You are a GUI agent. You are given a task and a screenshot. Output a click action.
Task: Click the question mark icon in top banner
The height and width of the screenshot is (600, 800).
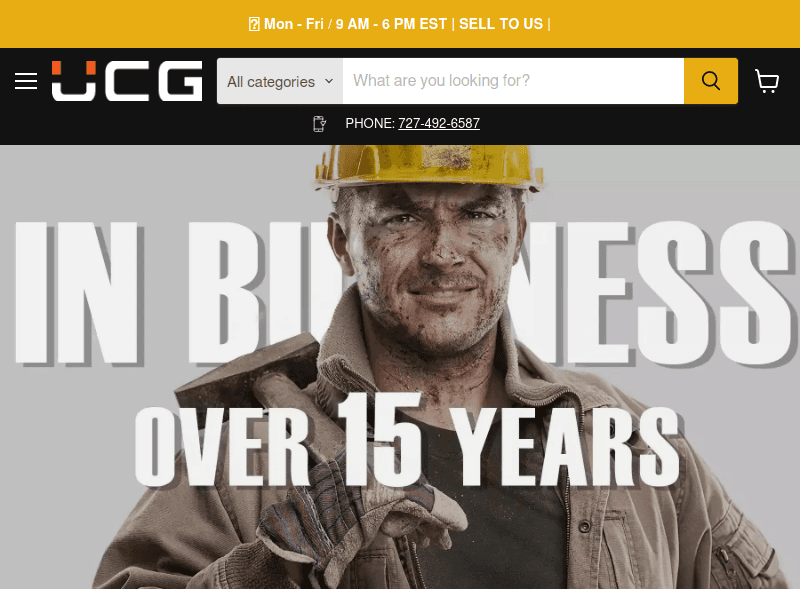pos(254,24)
